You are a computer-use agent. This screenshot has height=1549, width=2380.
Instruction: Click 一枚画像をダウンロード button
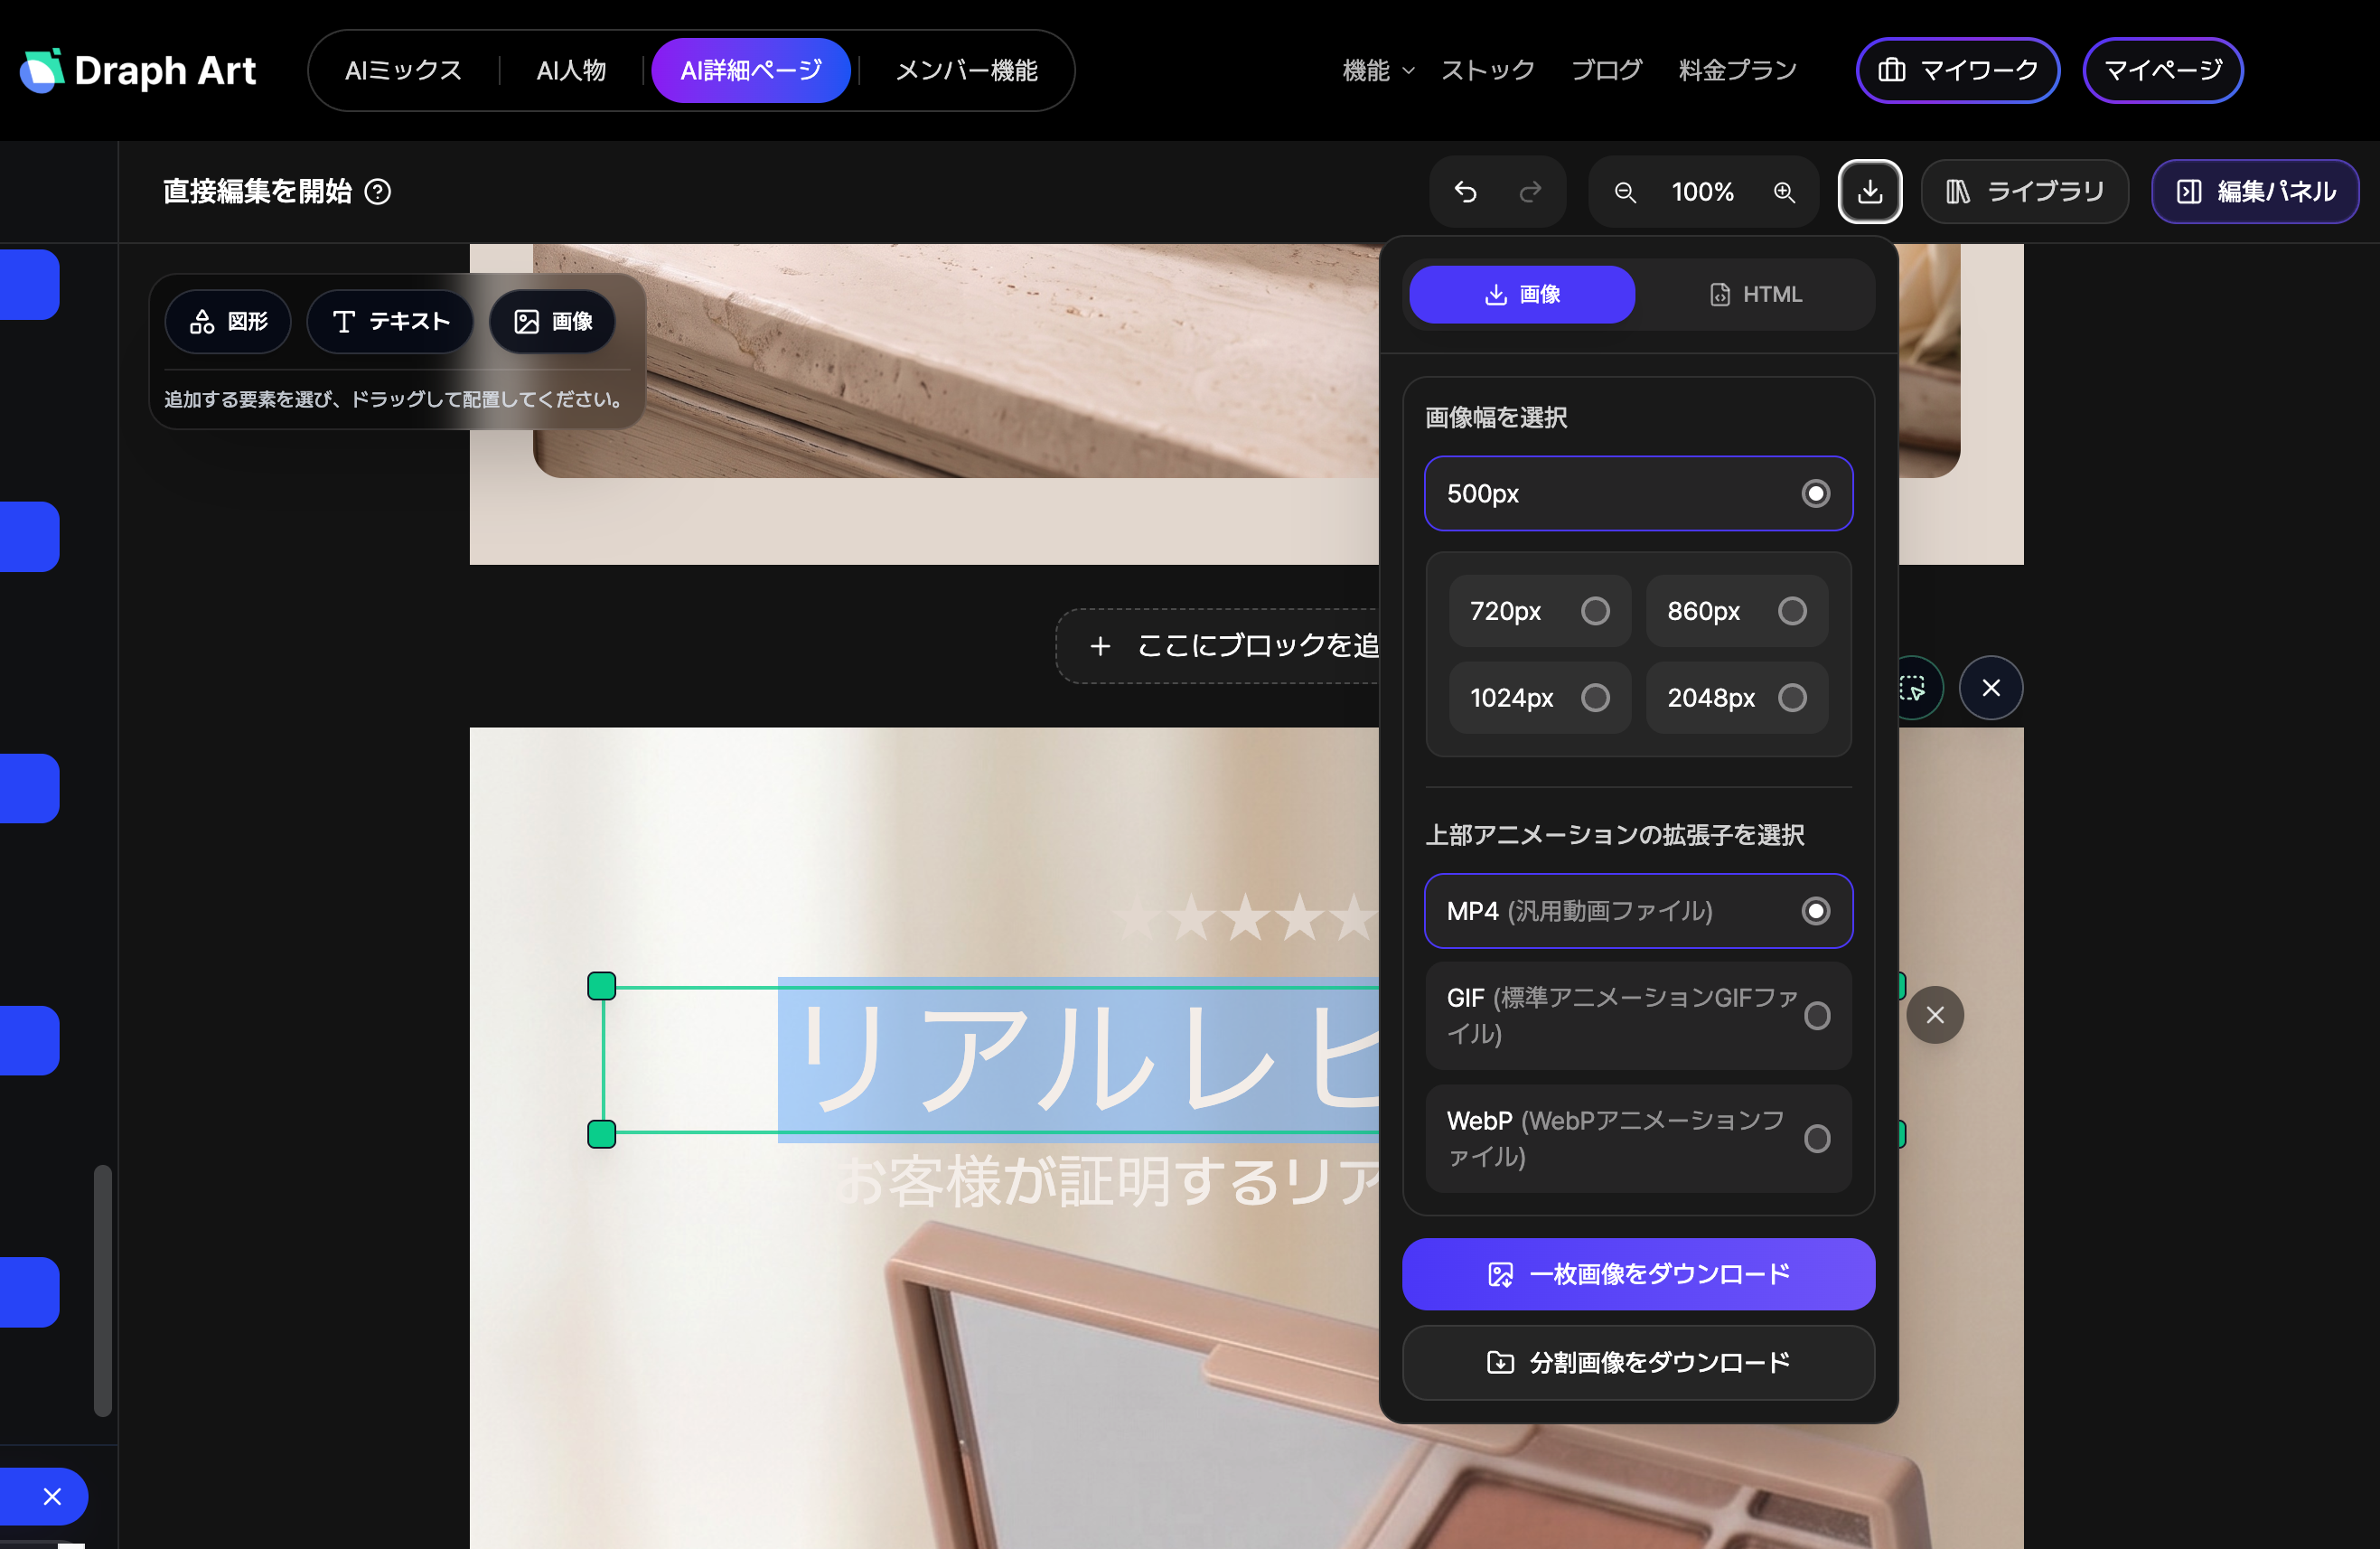point(1638,1274)
